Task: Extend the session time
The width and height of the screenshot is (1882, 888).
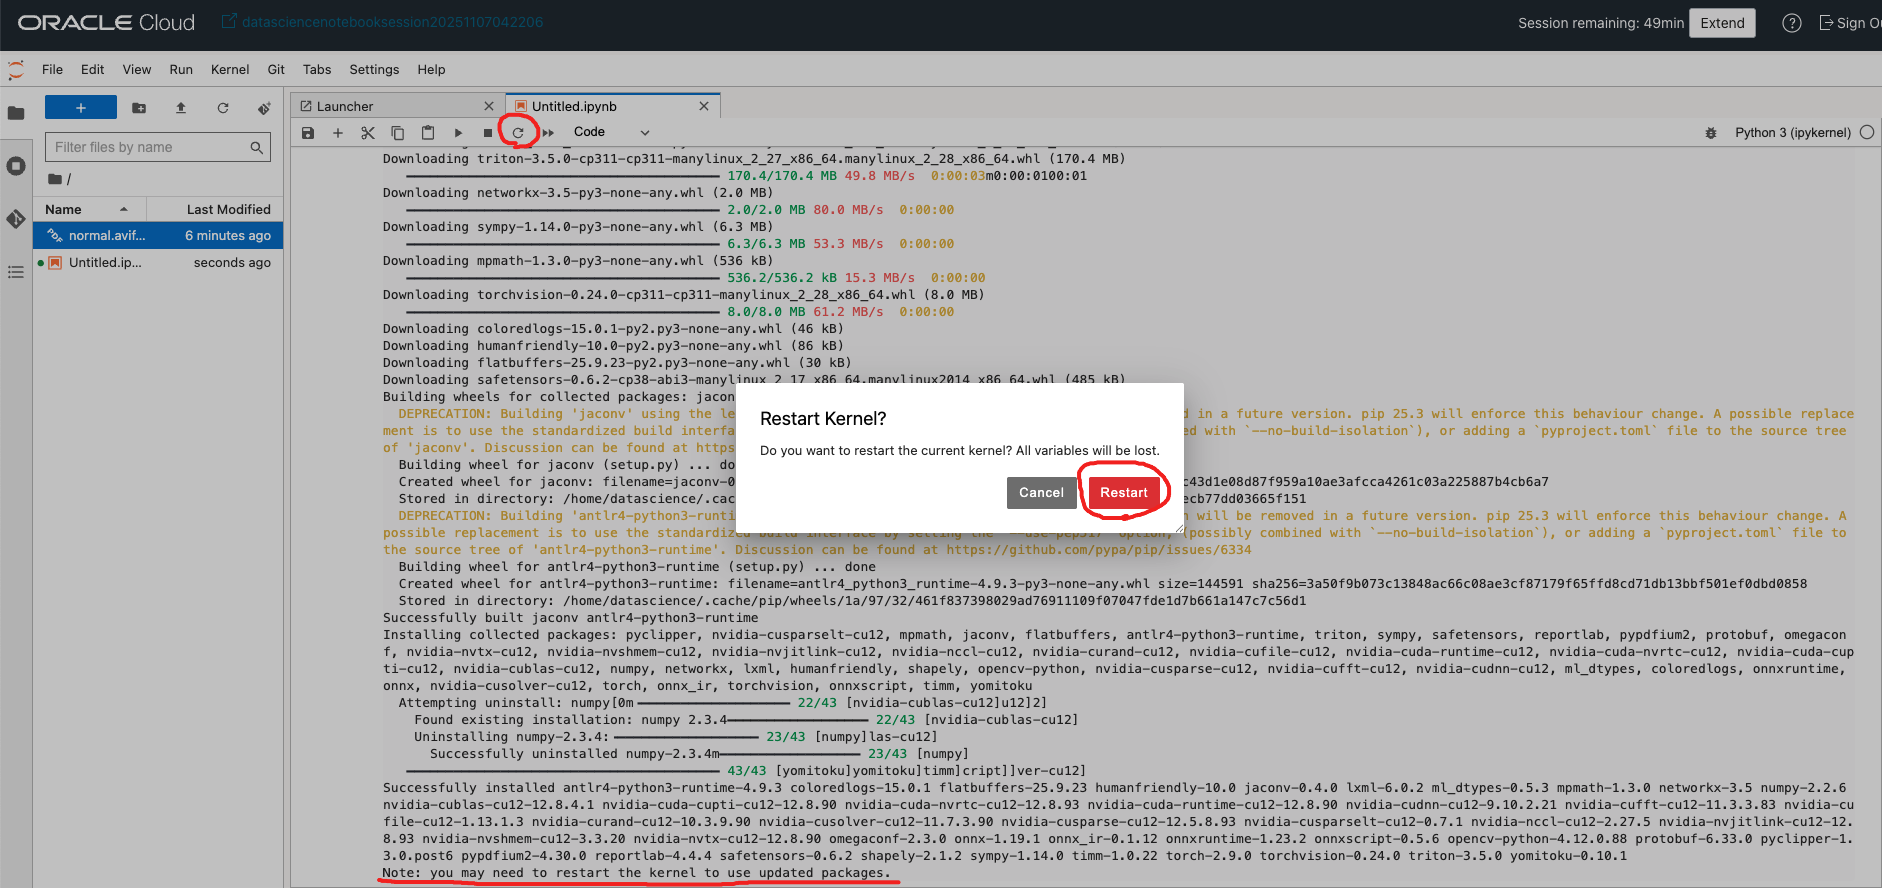Action: pos(1722,23)
